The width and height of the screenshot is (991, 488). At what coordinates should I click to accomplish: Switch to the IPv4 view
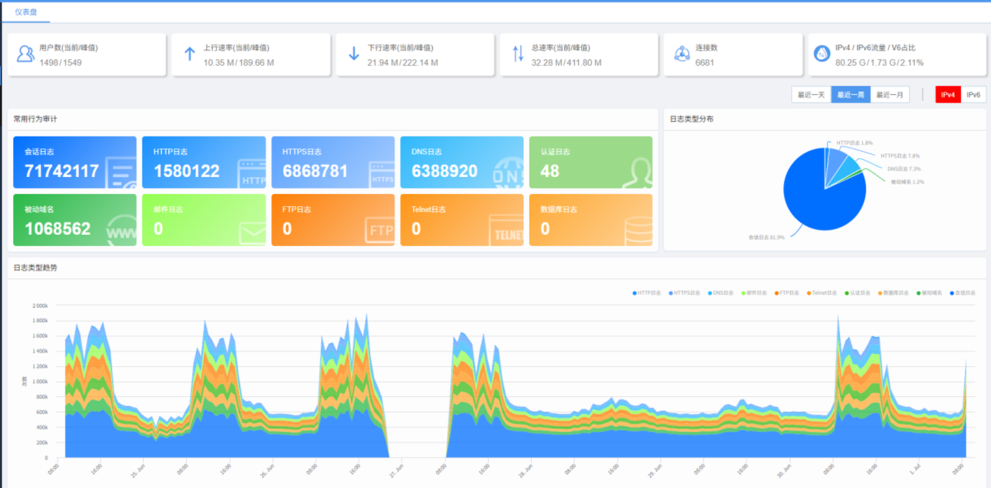(x=948, y=95)
